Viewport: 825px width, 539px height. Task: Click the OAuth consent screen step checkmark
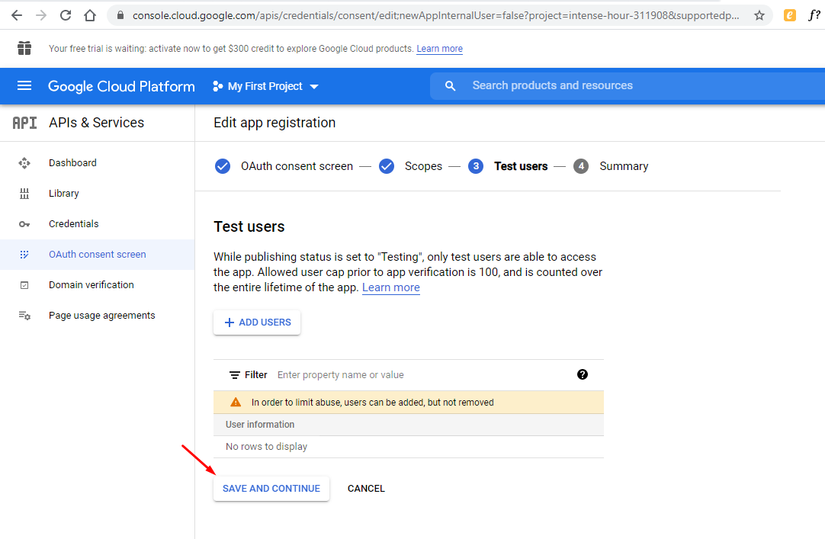(223, 166)
